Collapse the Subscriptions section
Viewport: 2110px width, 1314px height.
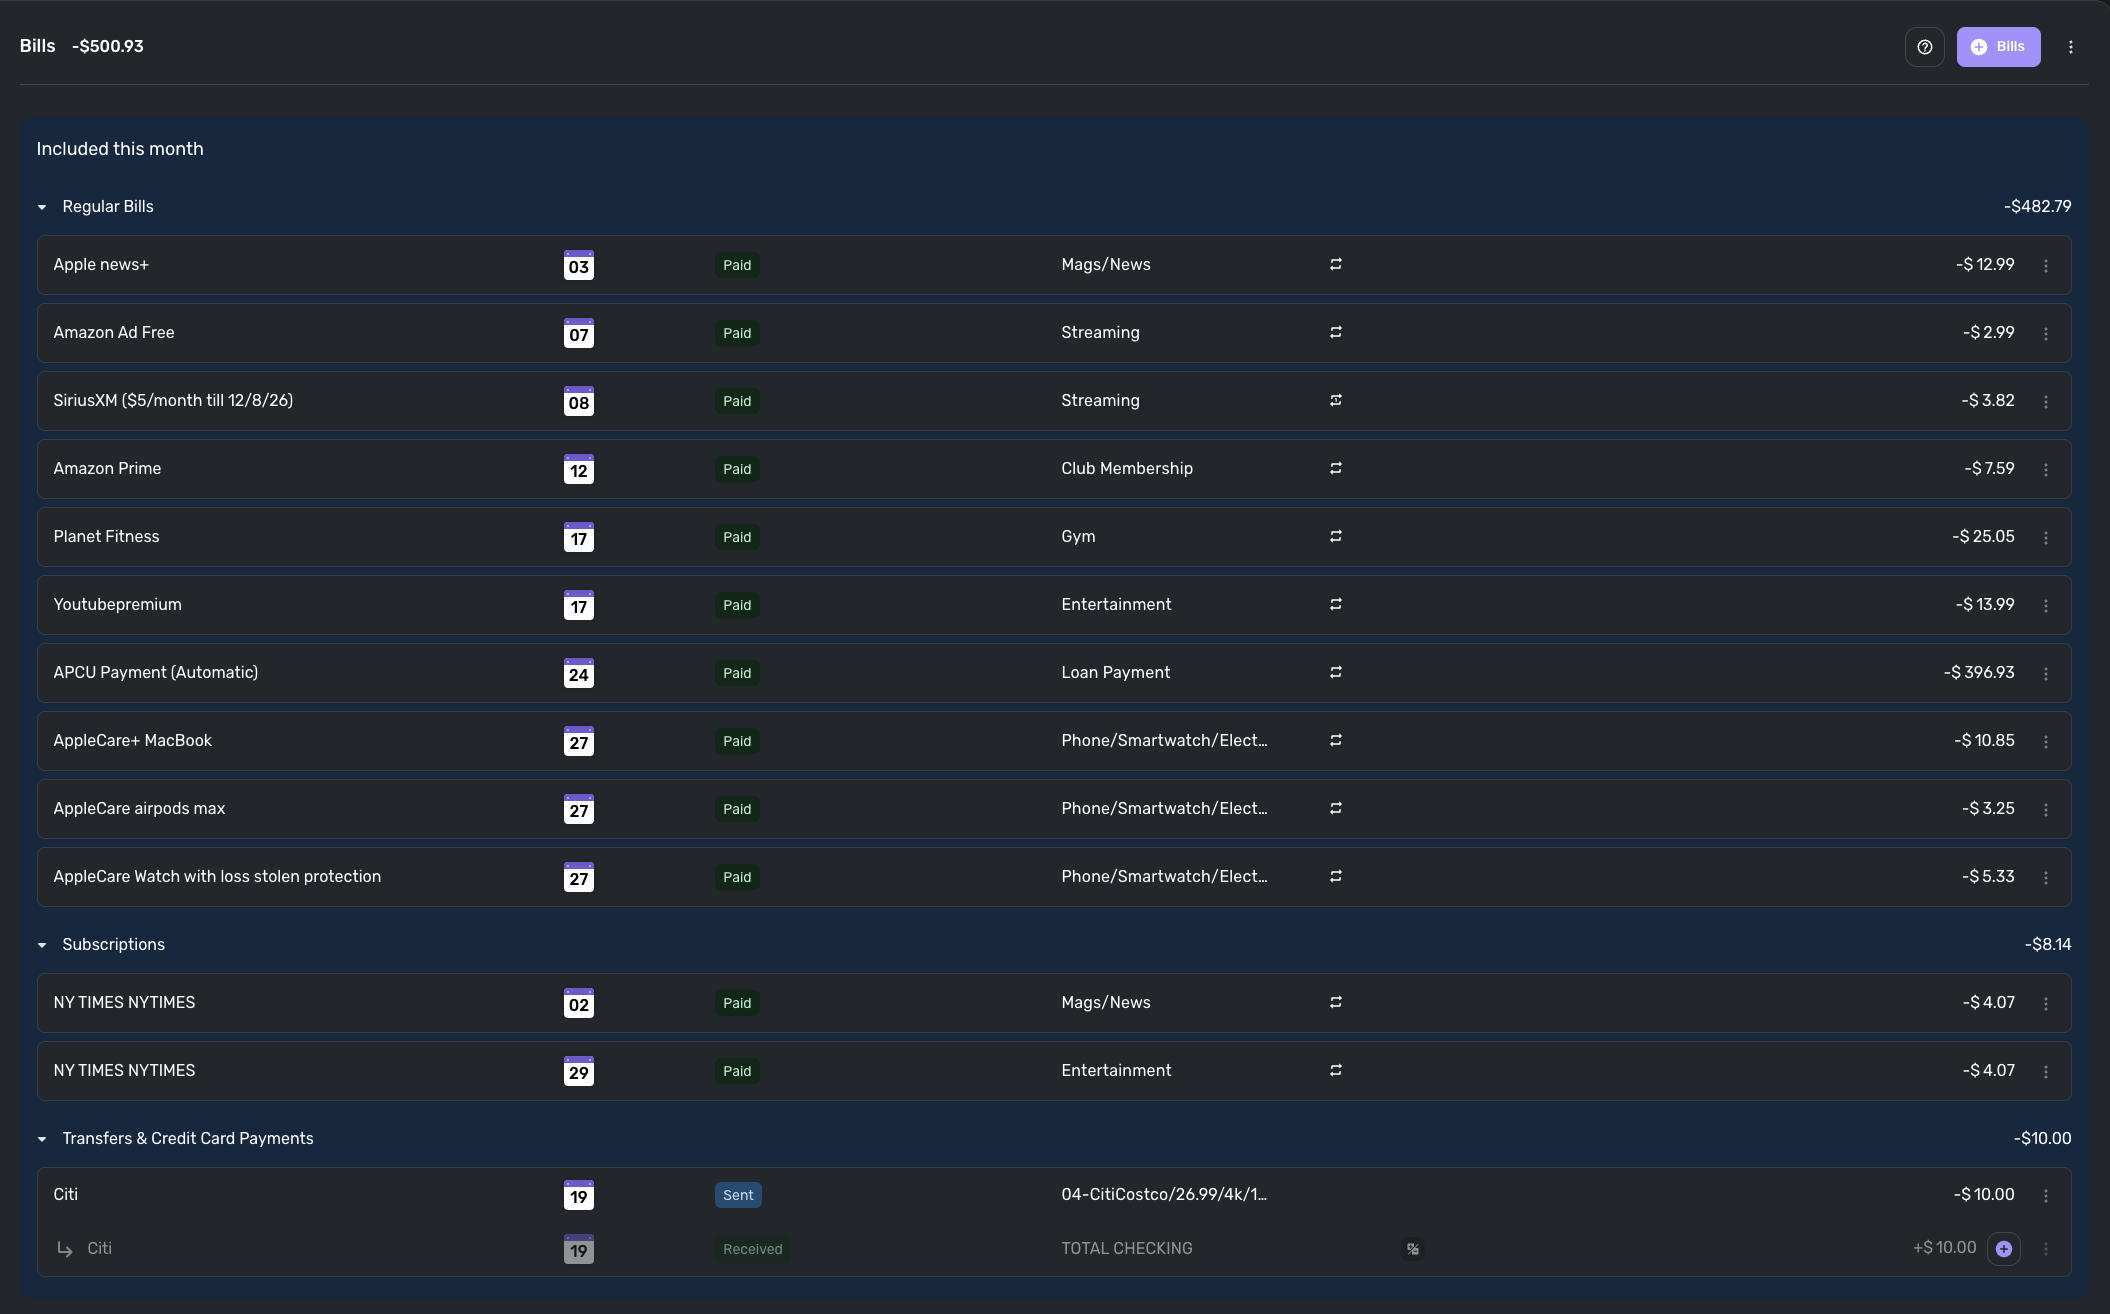click(42, 945)
